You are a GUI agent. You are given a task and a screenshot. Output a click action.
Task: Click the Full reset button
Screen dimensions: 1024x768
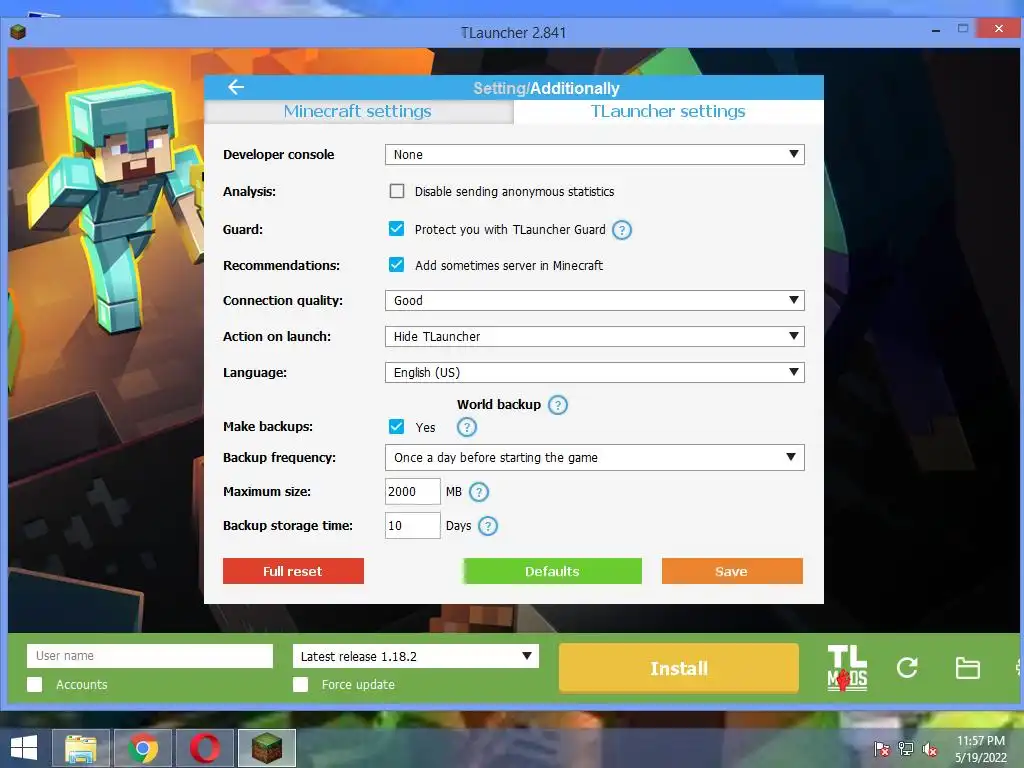293,571
